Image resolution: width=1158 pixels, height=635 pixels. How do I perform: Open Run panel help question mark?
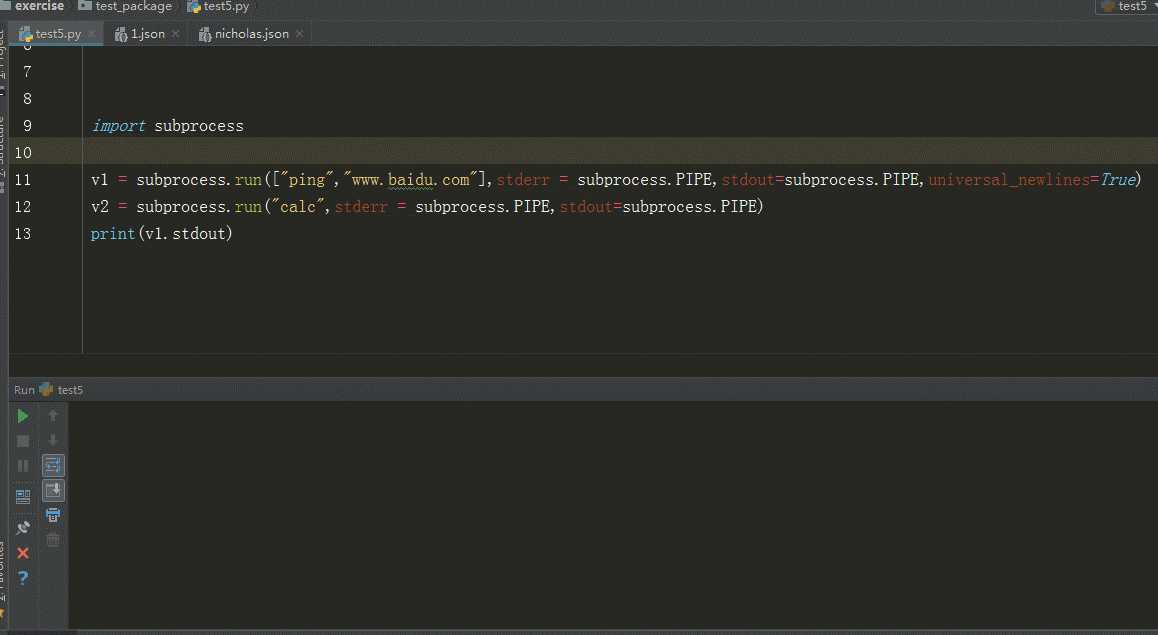(x=23, y=577)
